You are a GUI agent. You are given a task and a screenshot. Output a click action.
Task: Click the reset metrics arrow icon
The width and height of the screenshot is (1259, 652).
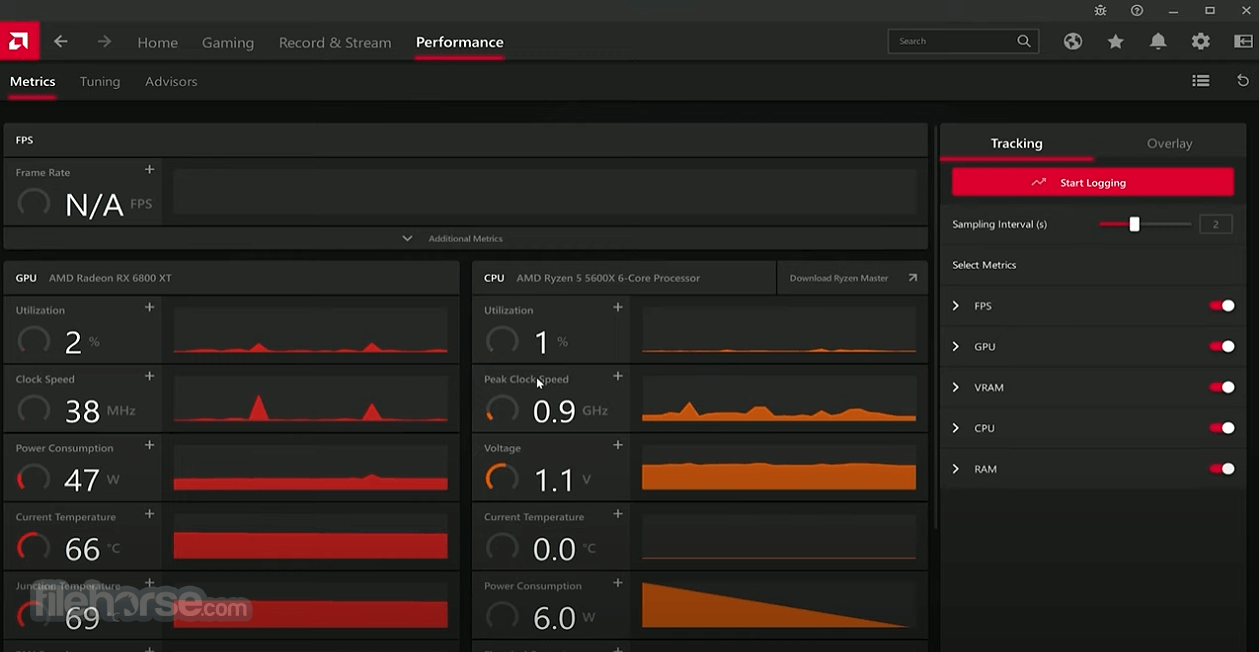(1243, 81)
